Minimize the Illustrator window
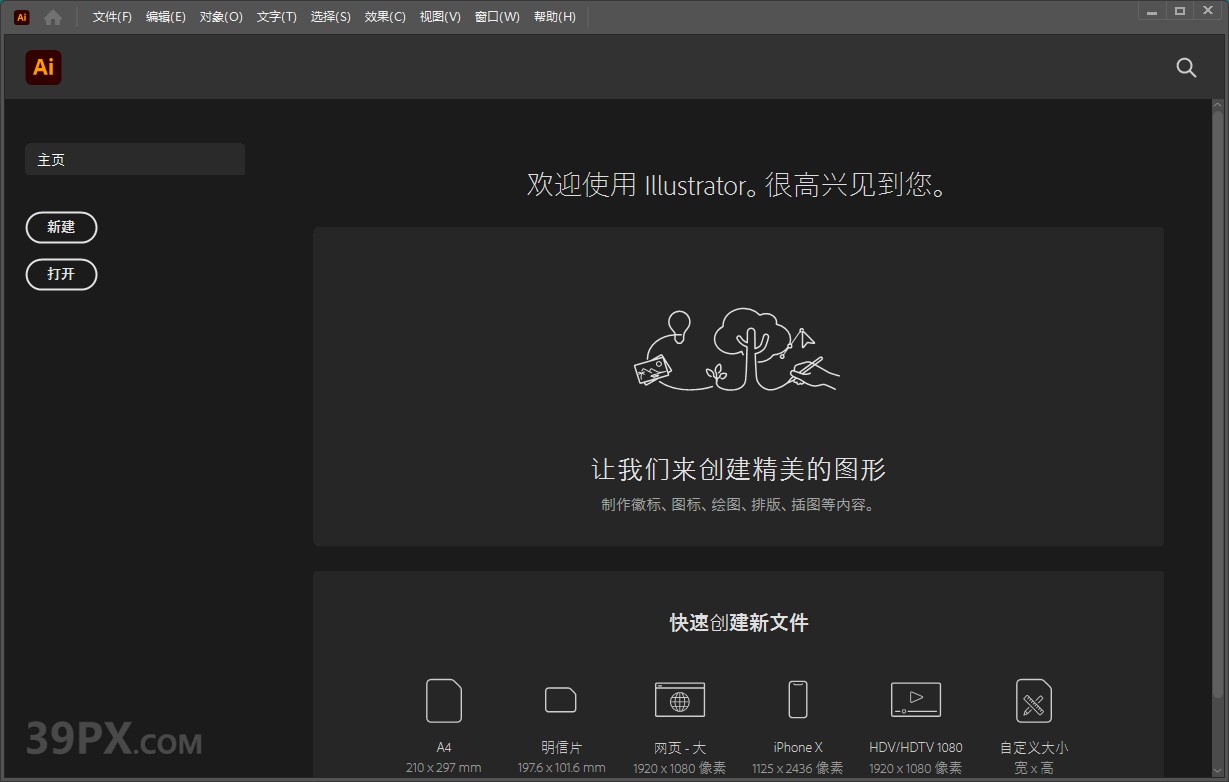Screen dimensions: 1229x782 point(1153,10)
